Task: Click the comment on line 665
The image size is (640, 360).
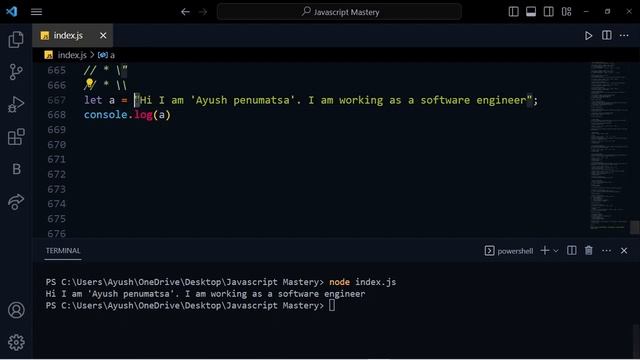Action: 106,71
